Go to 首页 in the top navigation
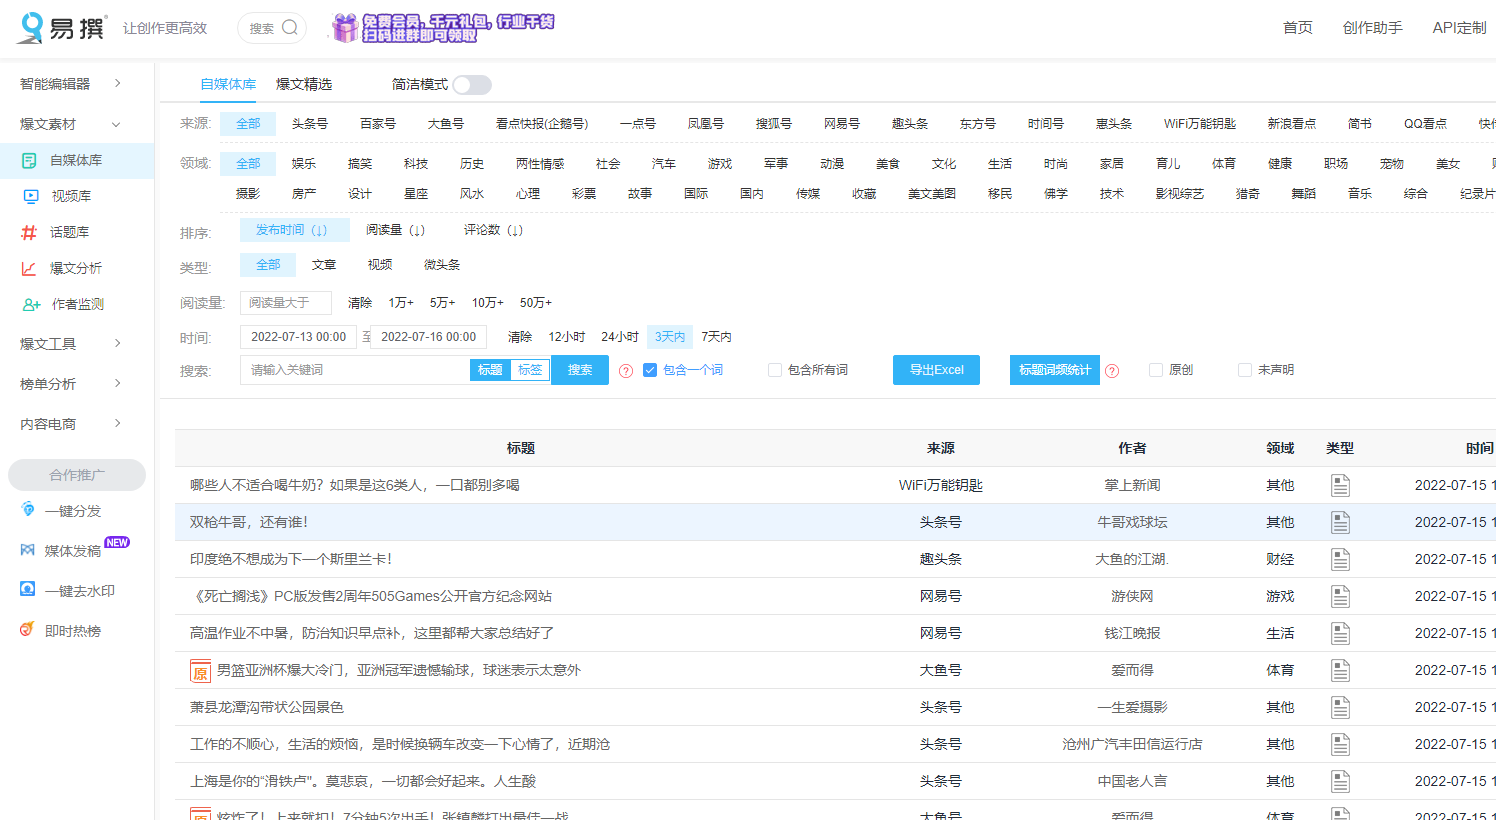The image size is (1496, 820). pos(1298,28)
